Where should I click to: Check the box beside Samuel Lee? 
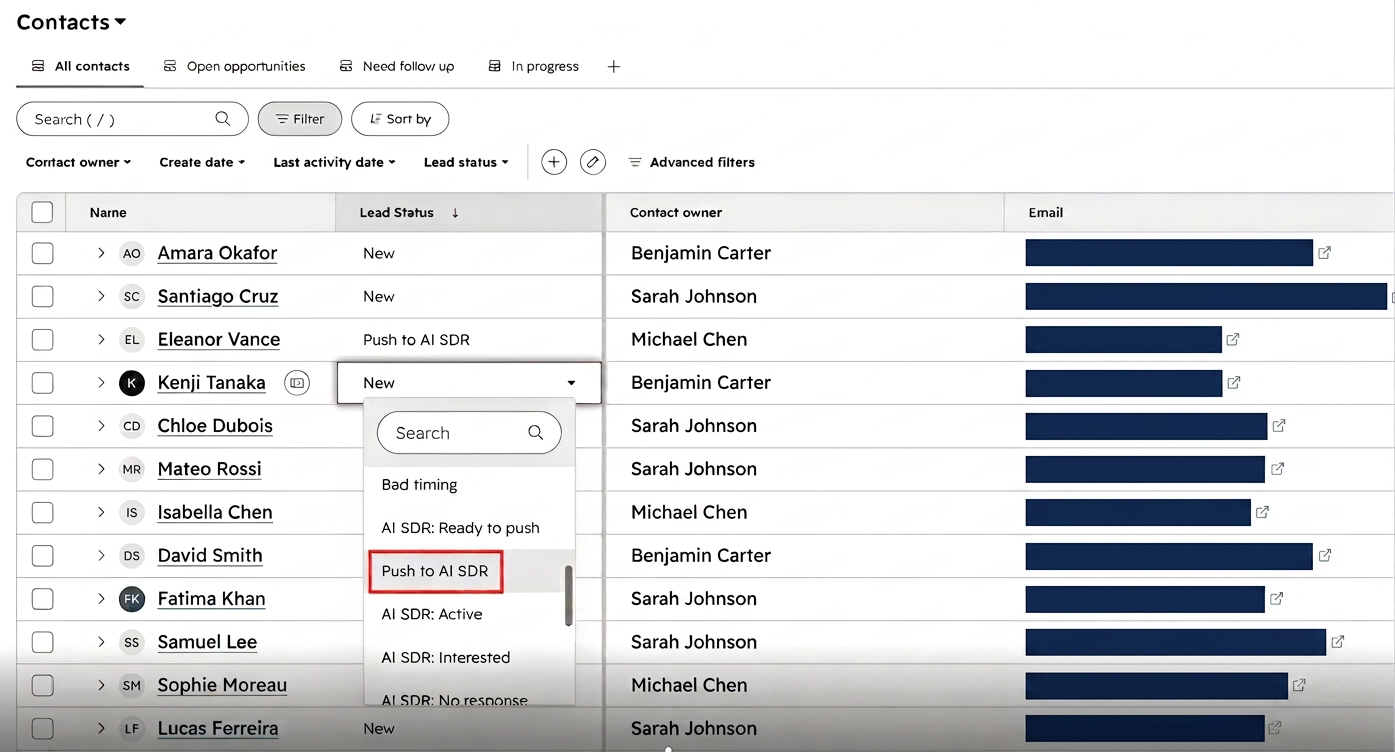click(x=42, y=642)
